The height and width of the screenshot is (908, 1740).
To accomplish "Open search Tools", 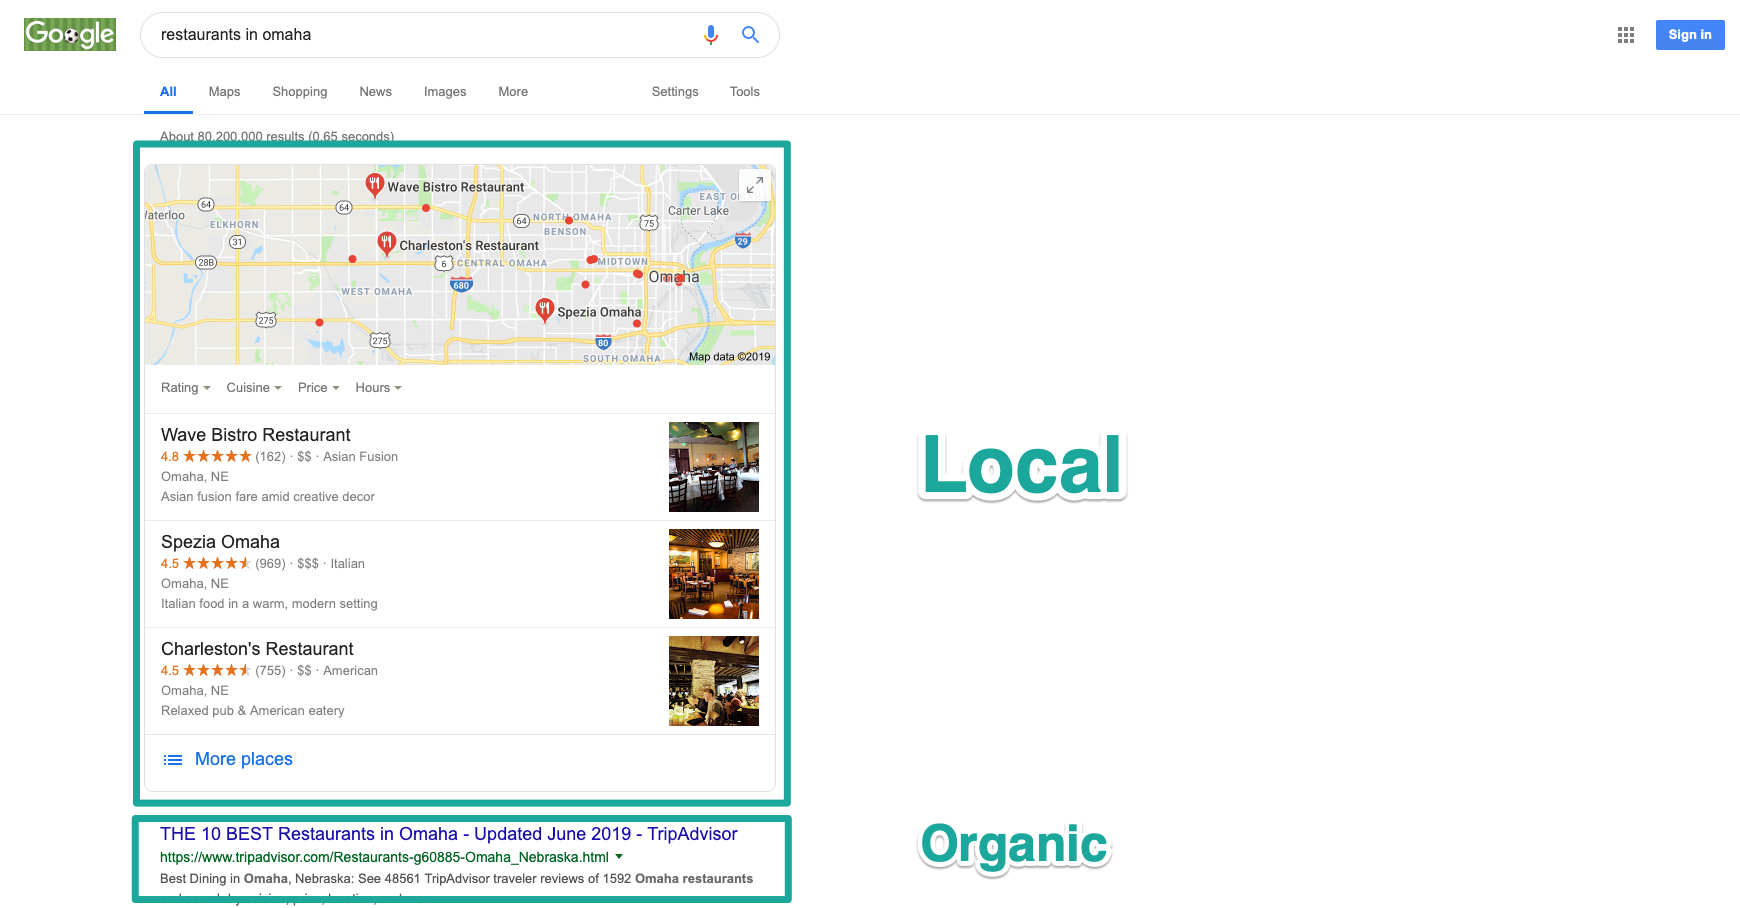I will [x=745, y=91].
